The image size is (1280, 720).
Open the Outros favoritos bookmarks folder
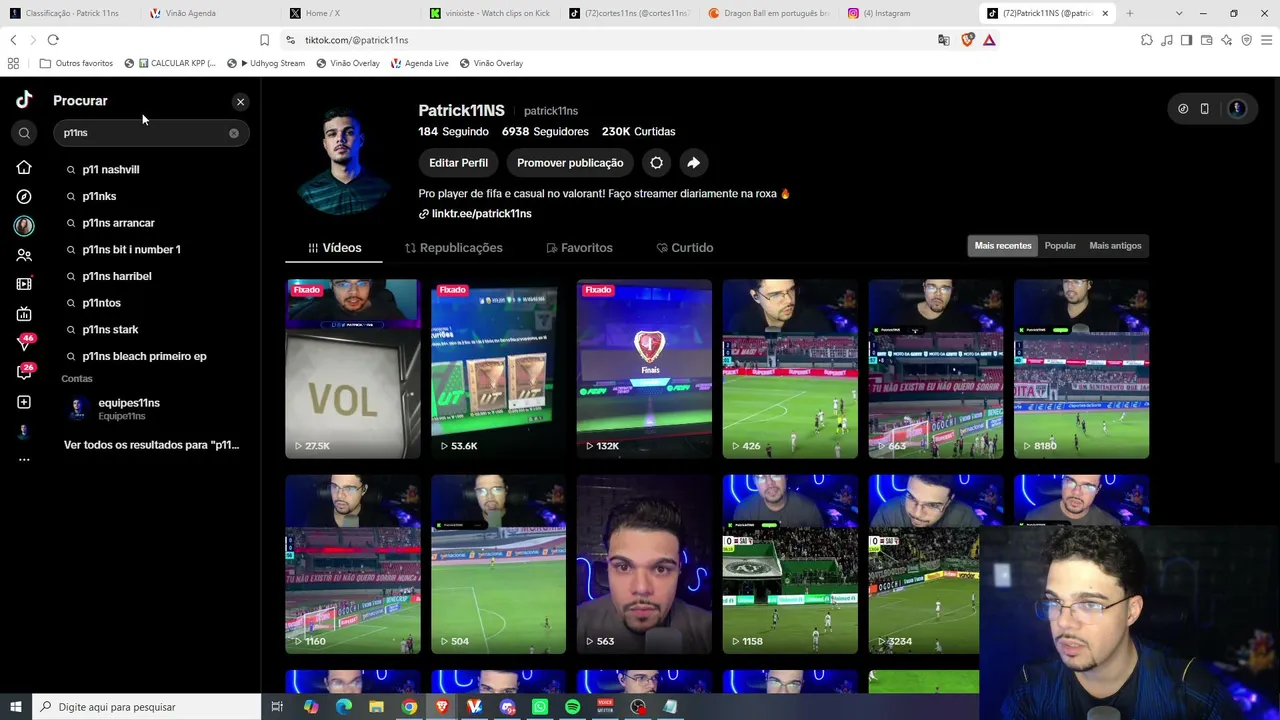(x=76, y=63)
